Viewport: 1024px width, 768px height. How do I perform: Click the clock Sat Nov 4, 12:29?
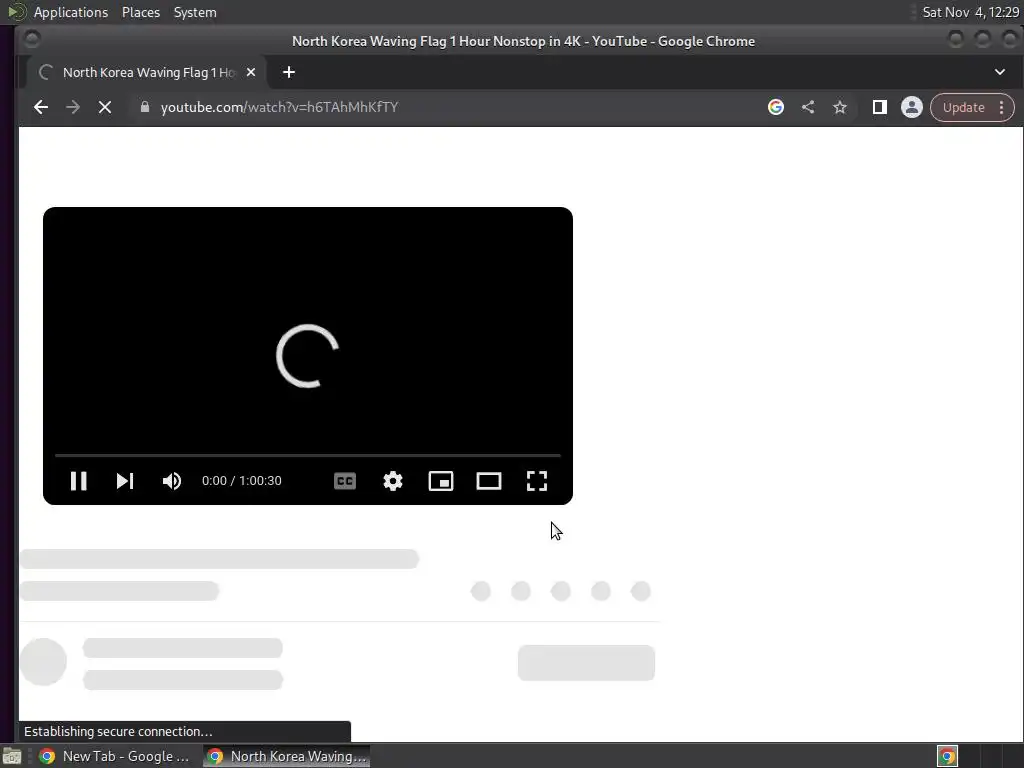coord(970,12)
